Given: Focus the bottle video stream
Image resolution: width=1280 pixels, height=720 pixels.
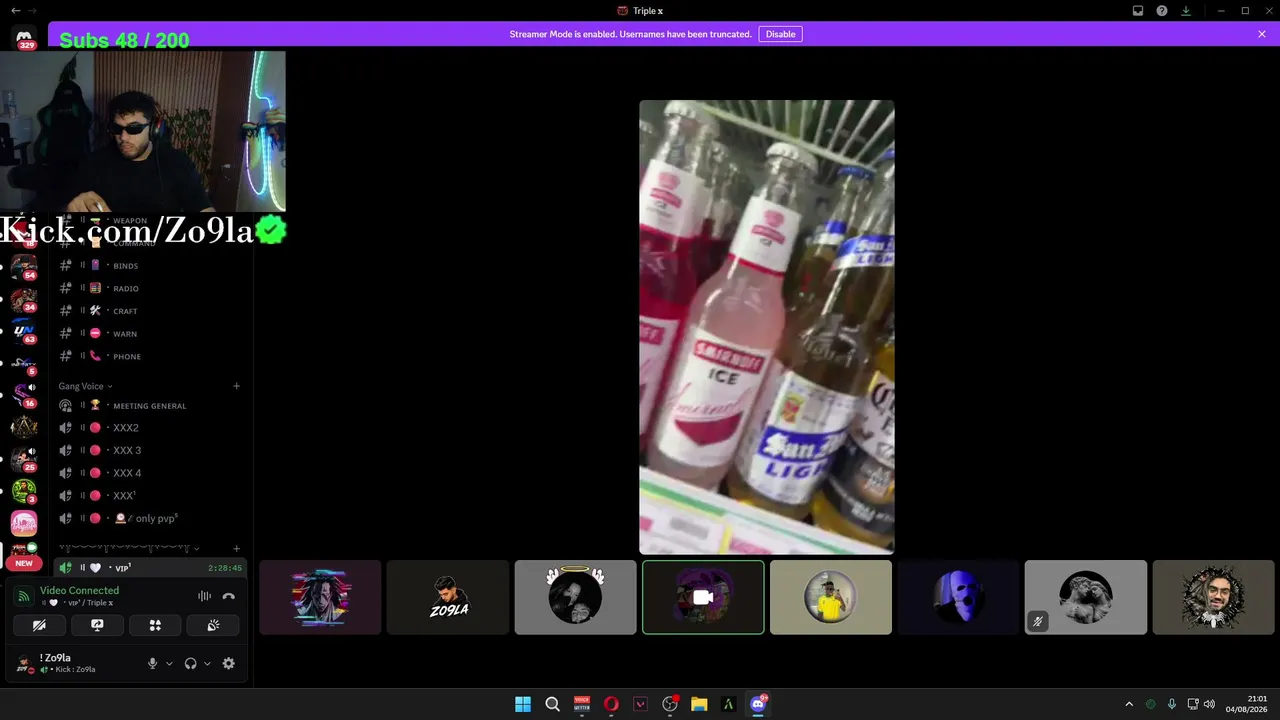Looking at the screenshot, I should (767, 327).
